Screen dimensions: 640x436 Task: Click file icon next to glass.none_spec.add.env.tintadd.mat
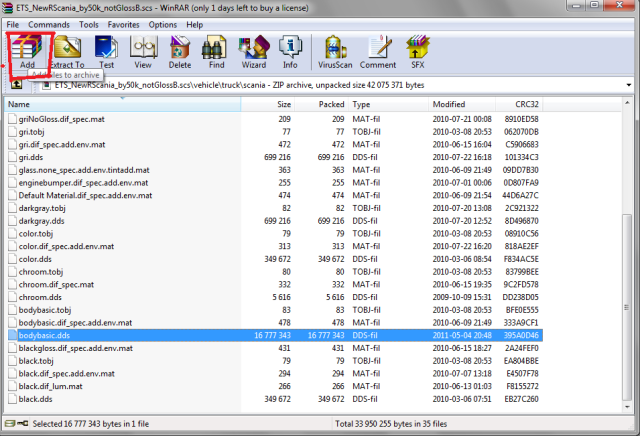12,170
